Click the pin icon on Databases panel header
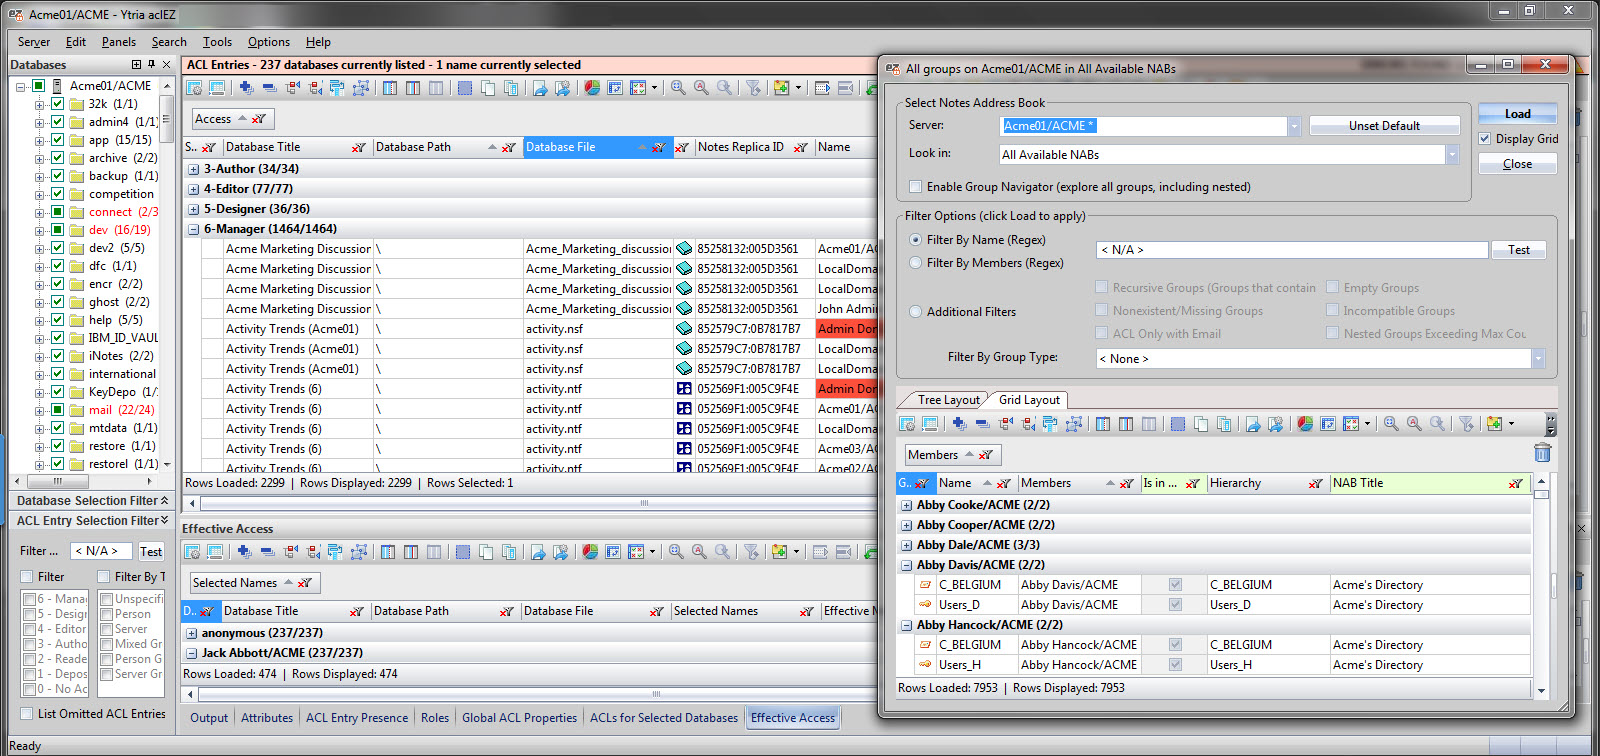The width and height of the screenshot is (1600, 756). 151,65
